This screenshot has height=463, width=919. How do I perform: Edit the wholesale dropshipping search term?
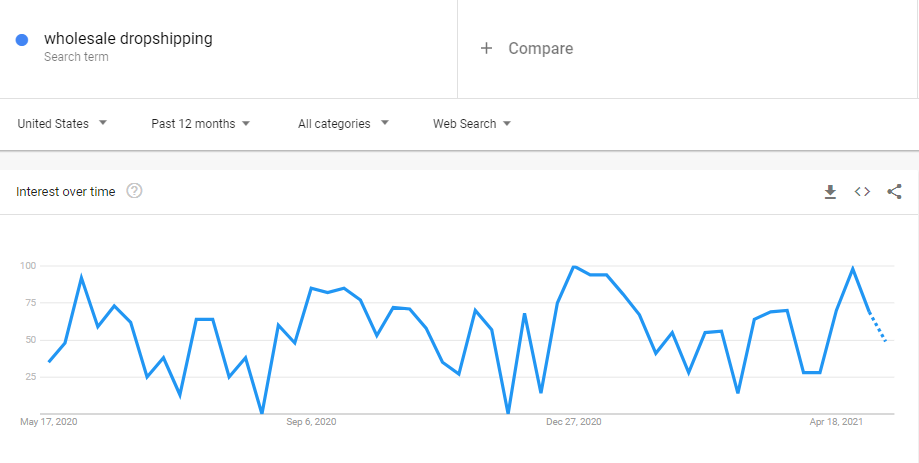click(x=128, y=39)
